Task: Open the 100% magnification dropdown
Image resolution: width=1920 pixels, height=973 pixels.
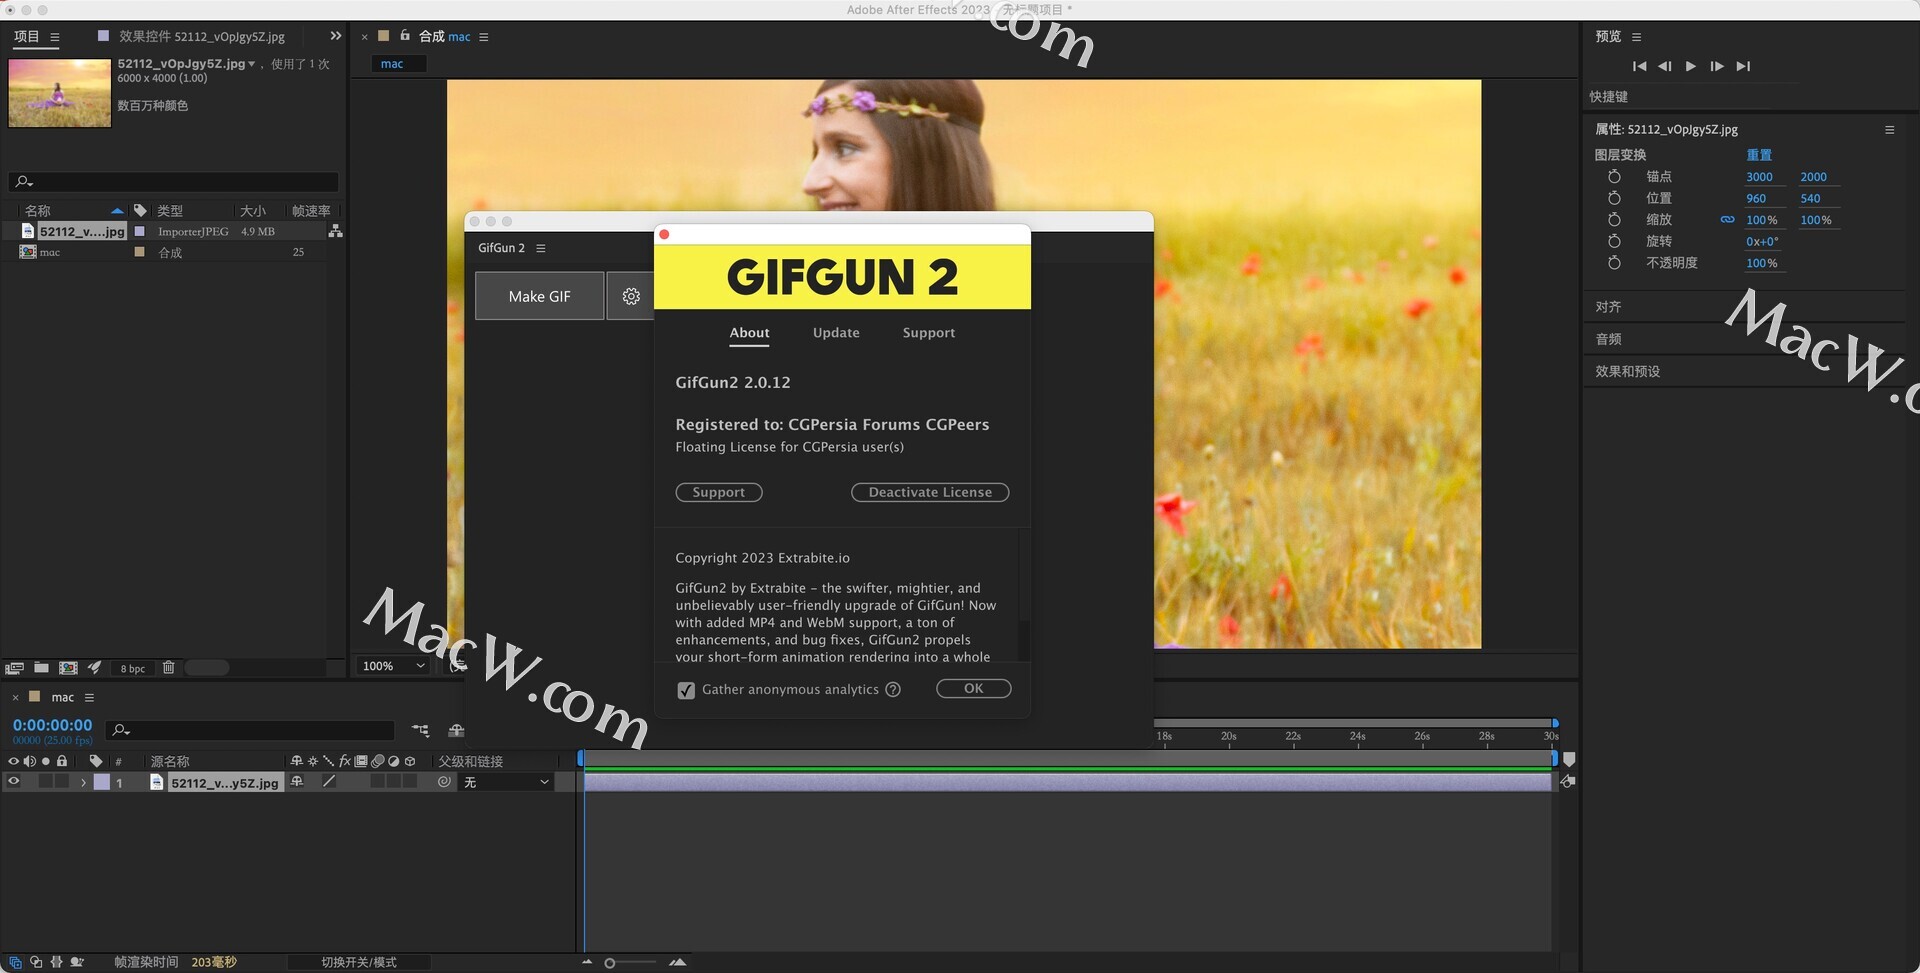Action: tap(394, 666)
